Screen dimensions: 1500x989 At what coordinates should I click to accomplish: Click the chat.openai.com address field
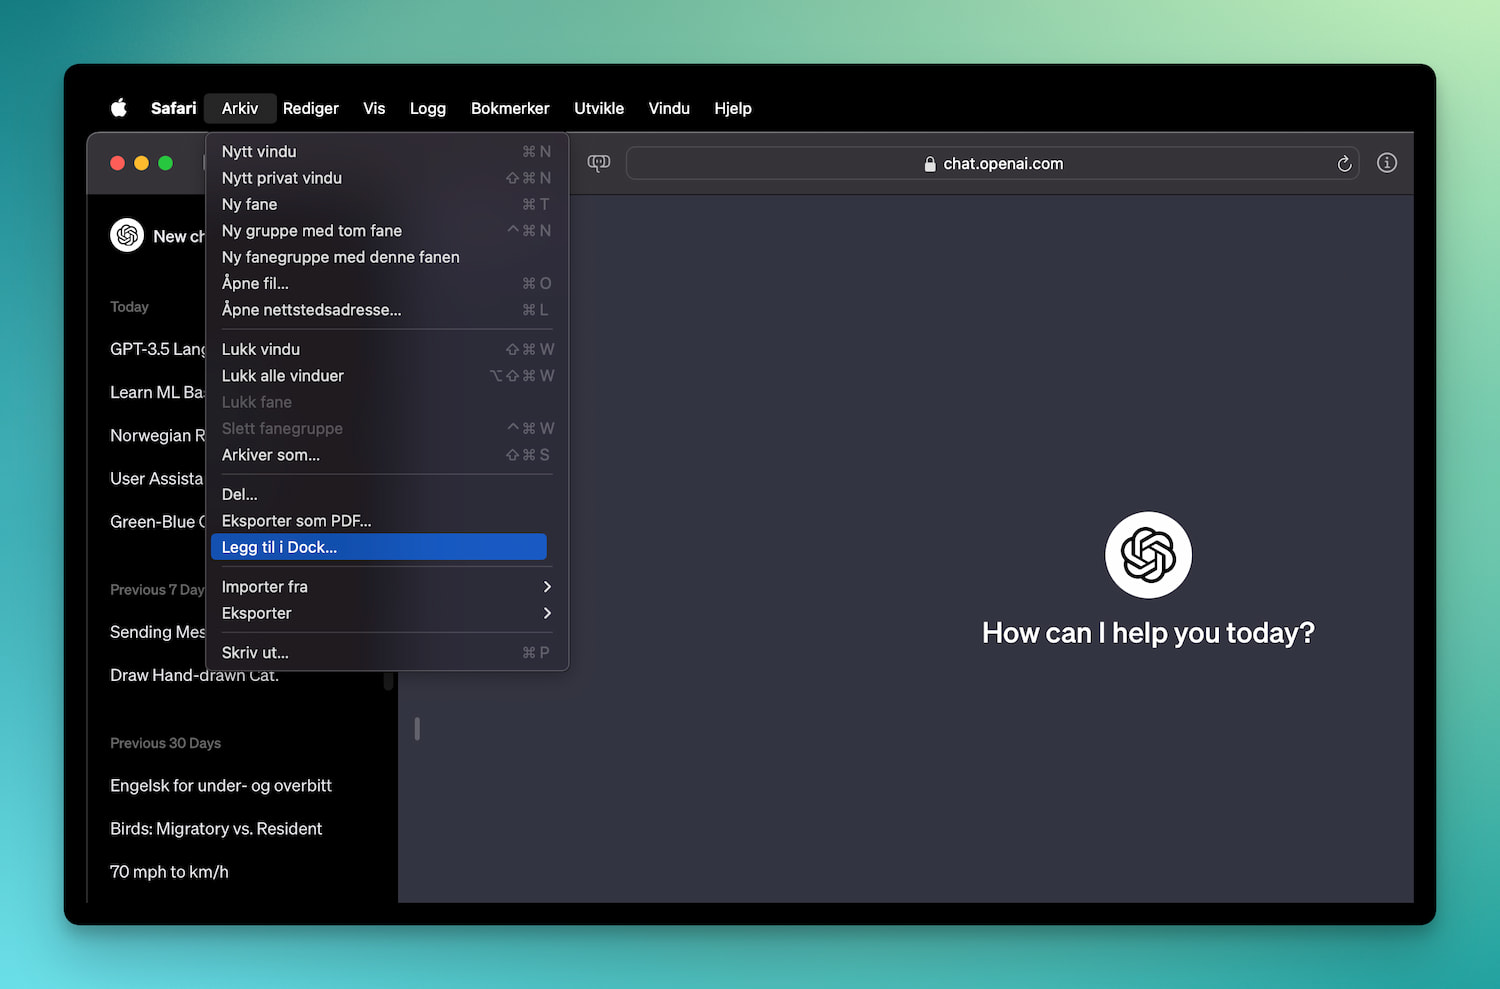coord(1003,164)
